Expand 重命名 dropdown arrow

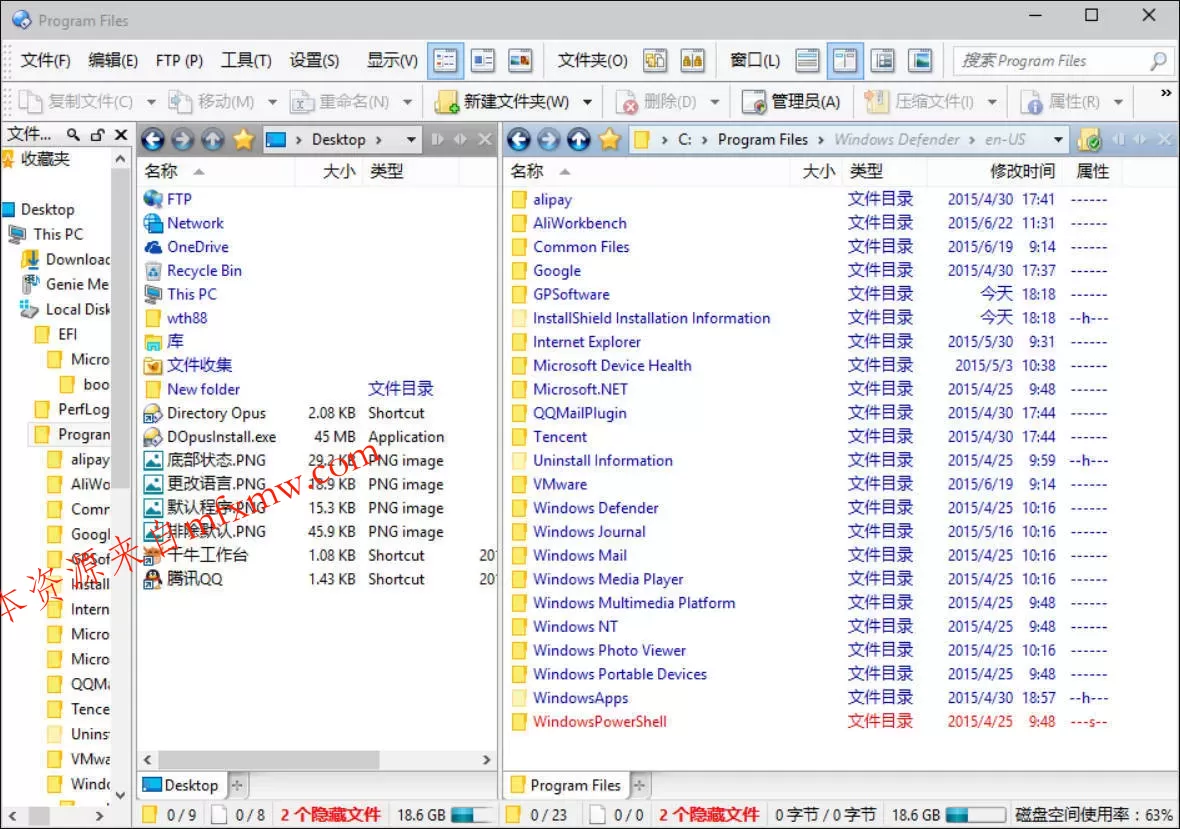[407, 102]
